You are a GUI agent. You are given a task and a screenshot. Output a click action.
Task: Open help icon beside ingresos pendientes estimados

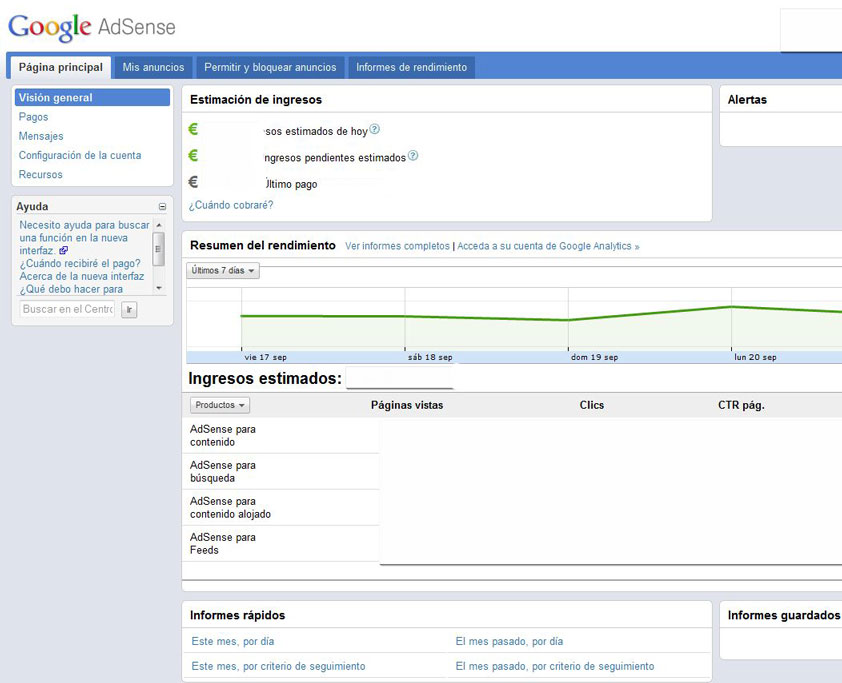[412, 156]
